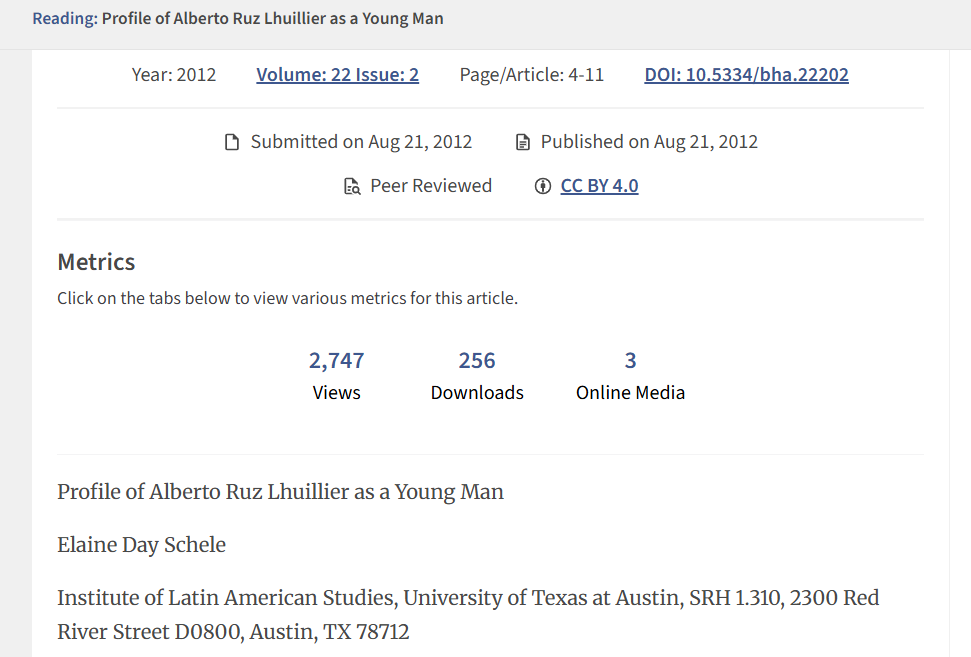The image size is (971, 657).
Task: Click the Metrics section heading
Action: [96, 262]
